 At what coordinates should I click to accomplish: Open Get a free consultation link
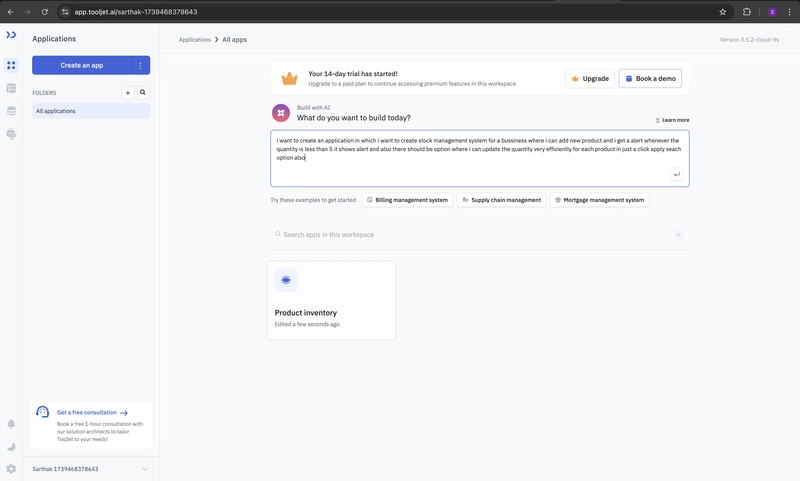point(92,413)
